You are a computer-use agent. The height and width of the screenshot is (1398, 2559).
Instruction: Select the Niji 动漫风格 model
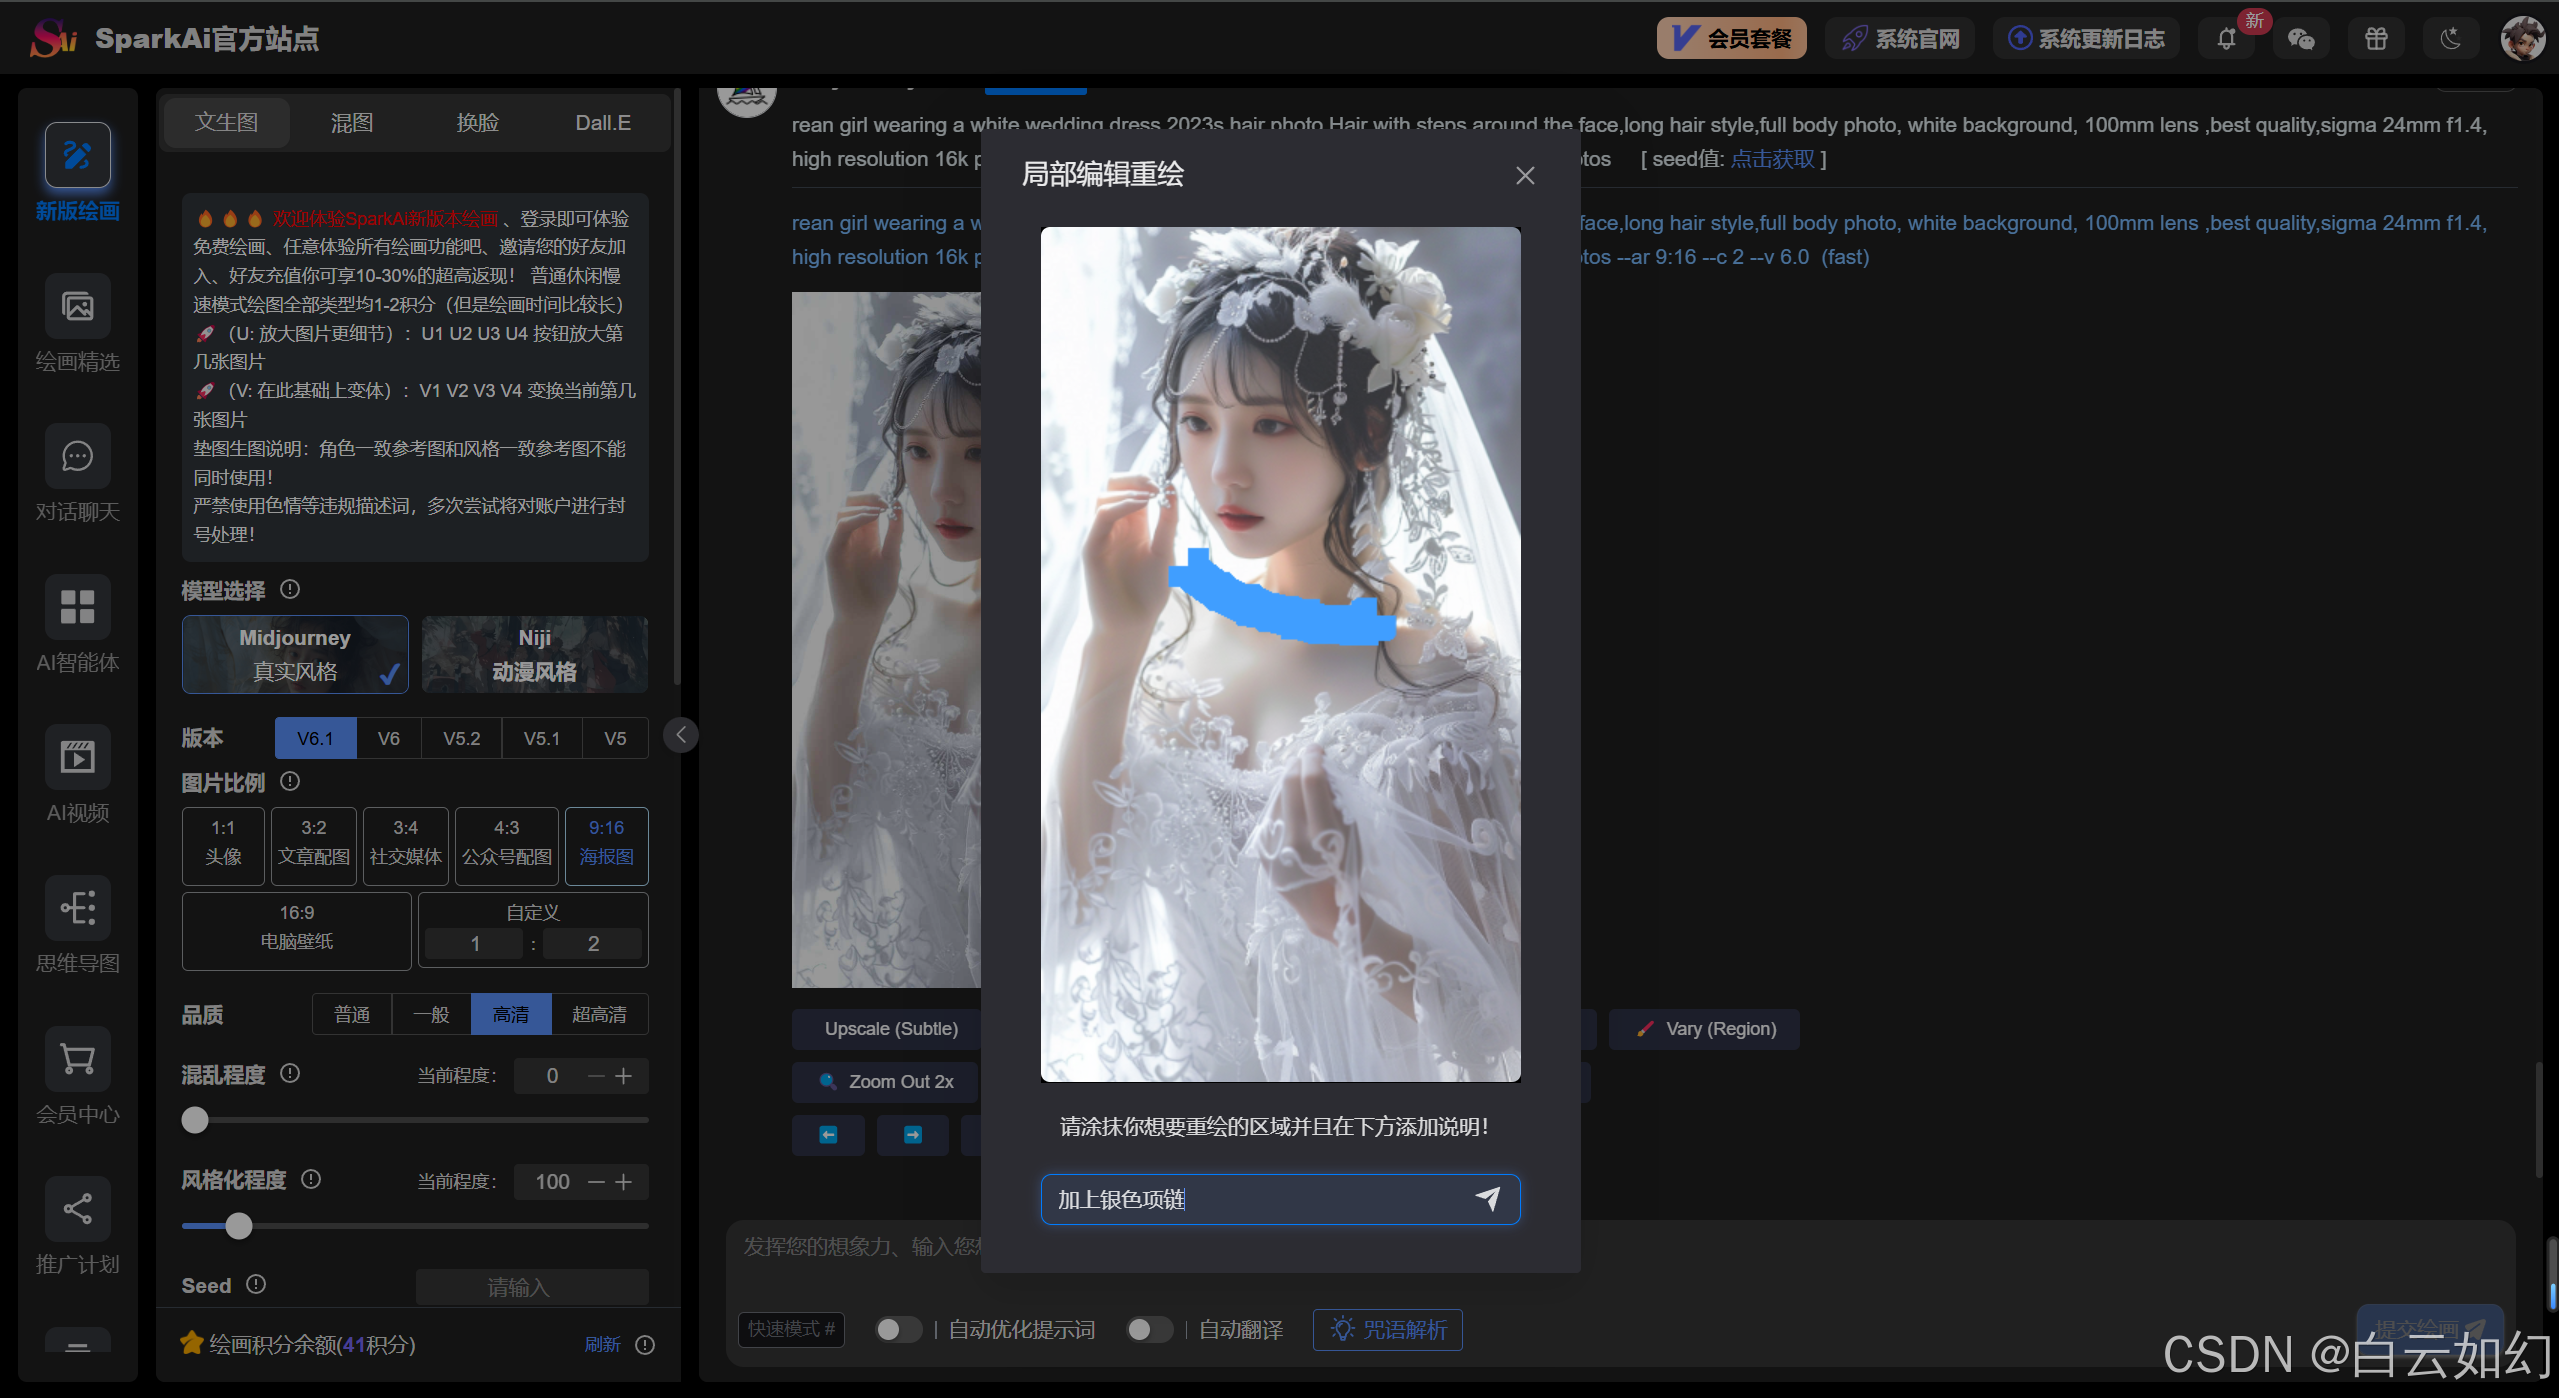[x=534, y=654]
